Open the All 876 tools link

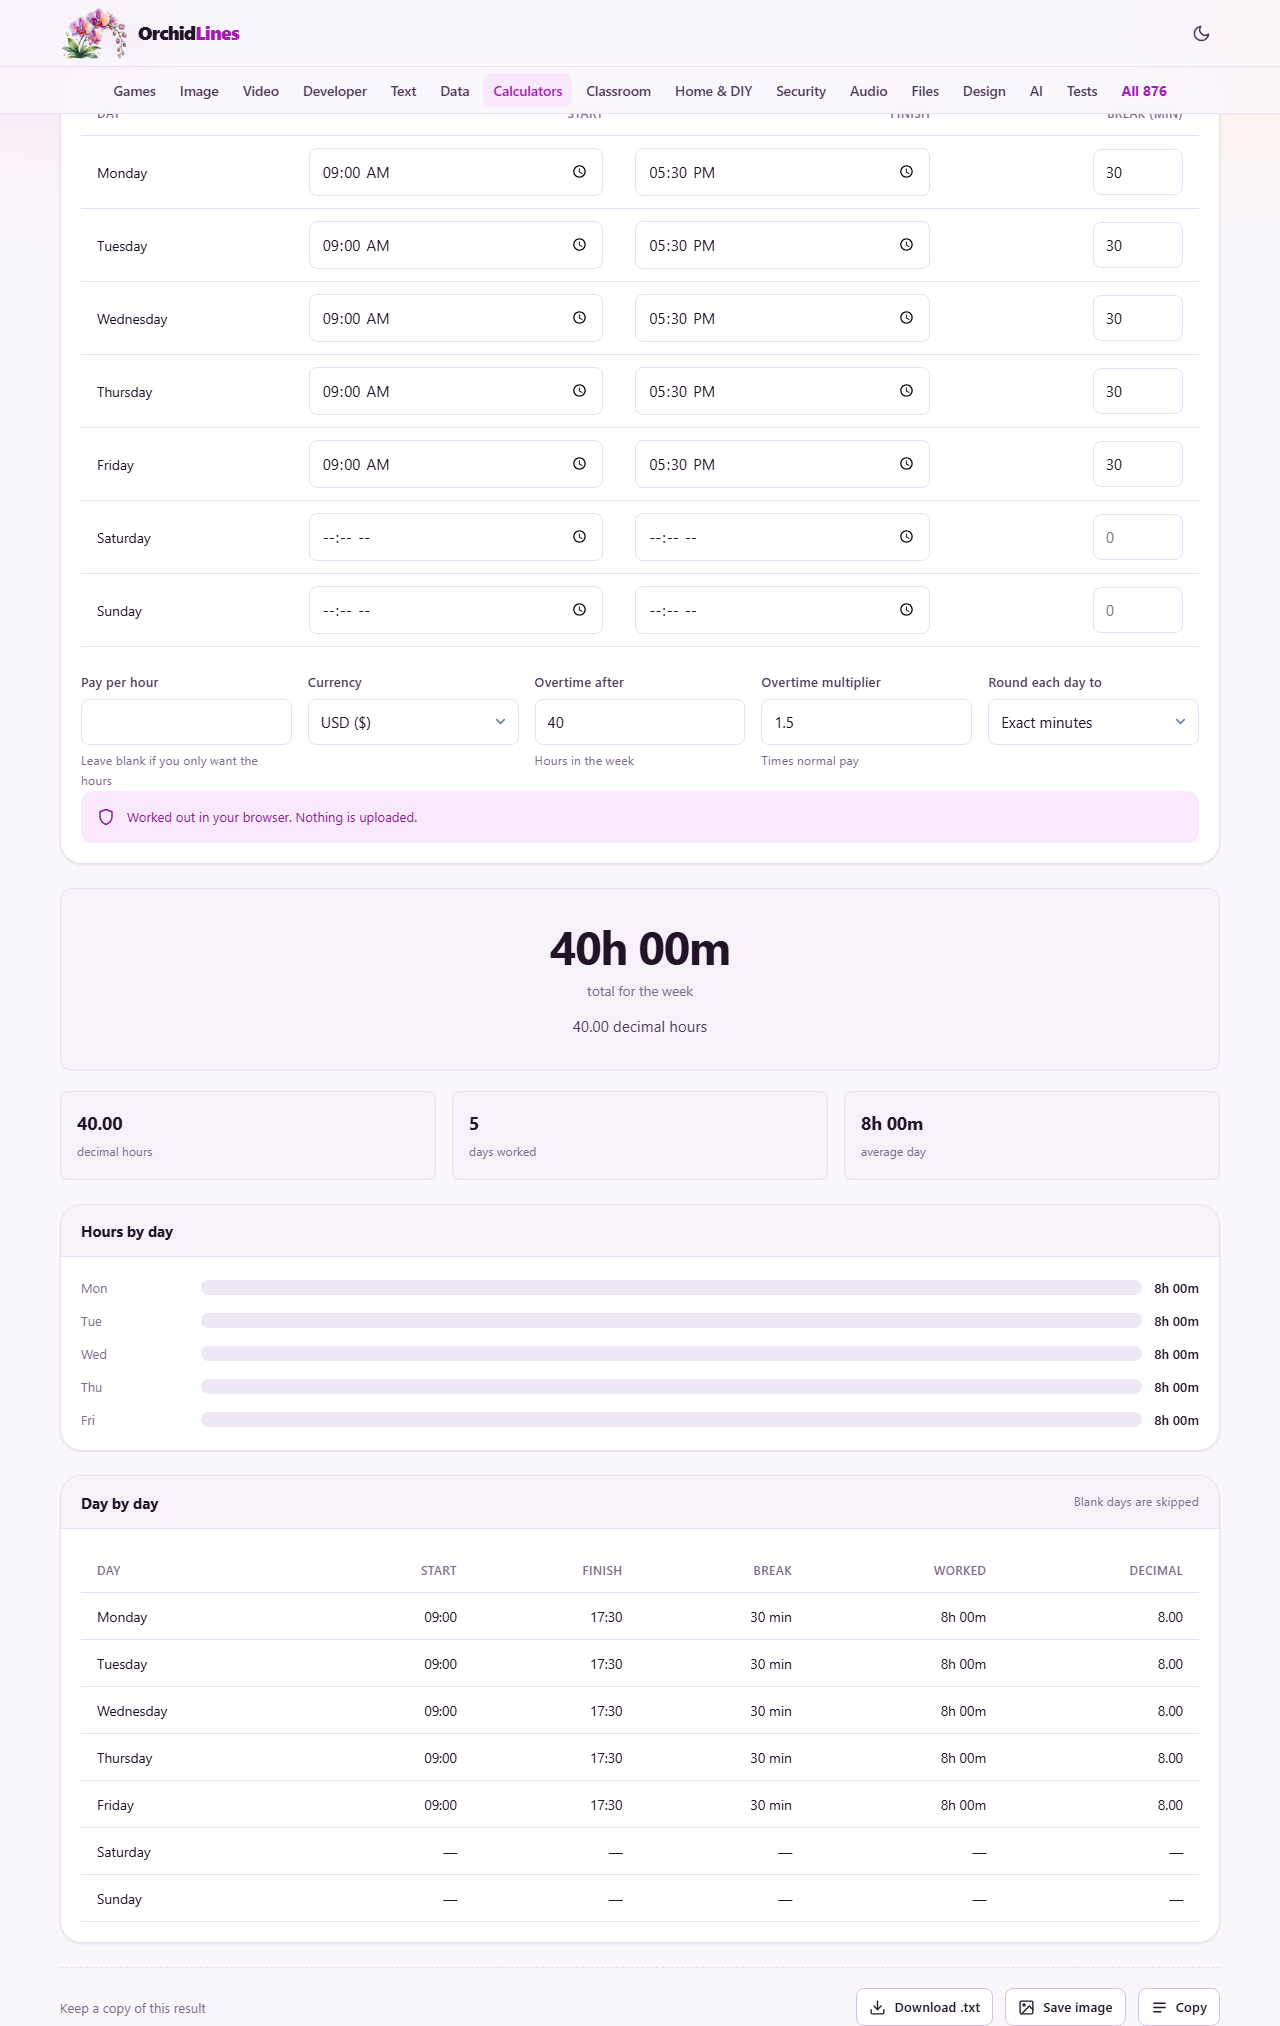click(x=1144, y=91)
